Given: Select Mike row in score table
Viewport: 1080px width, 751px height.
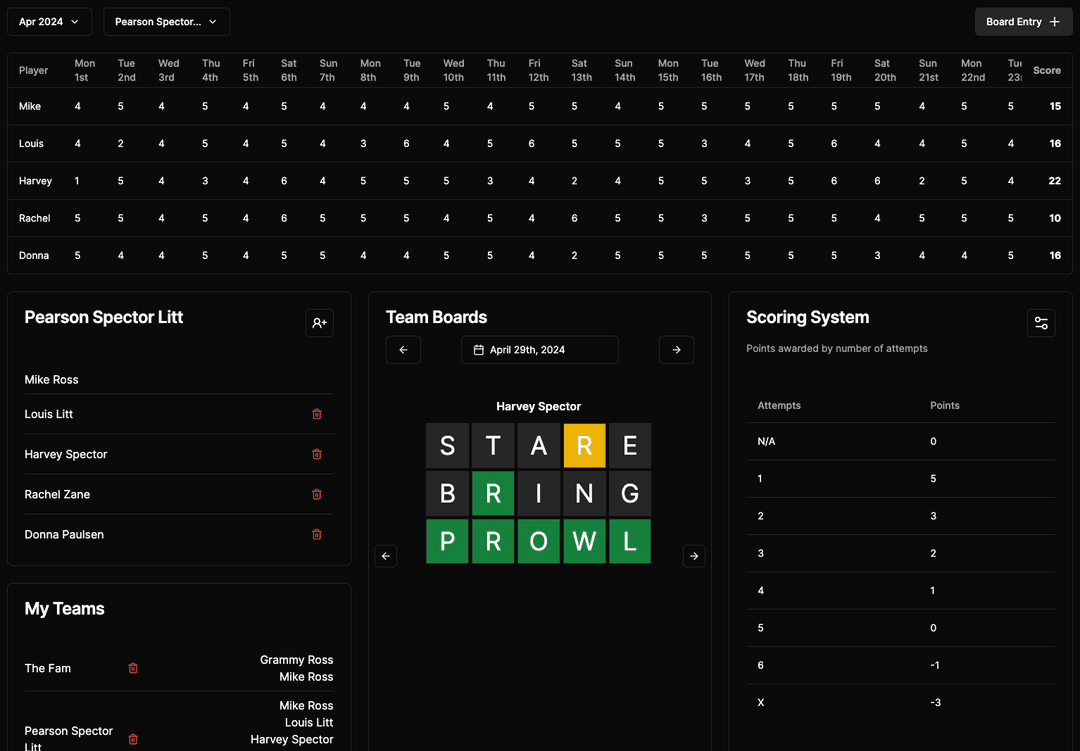Looking at the screenshot, I should (30, 106).
